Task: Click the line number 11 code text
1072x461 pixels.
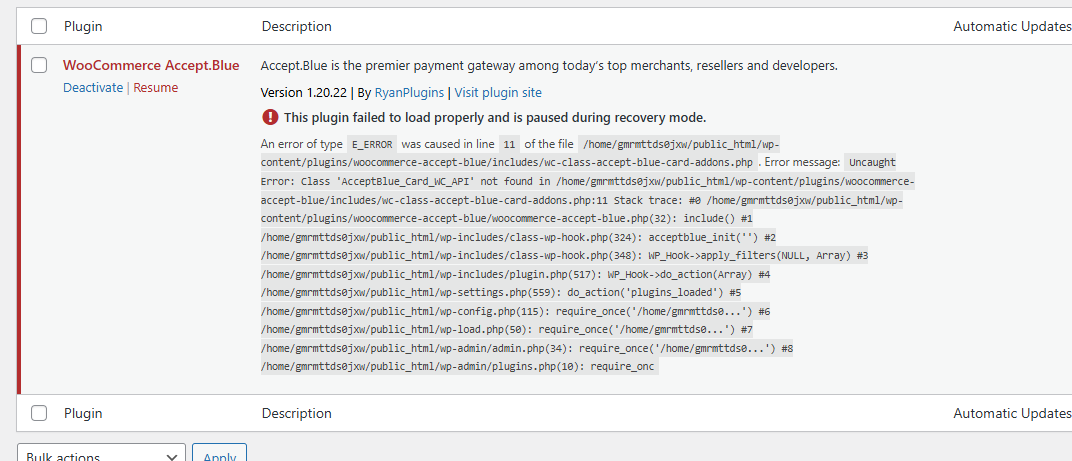Action: point(509,145)
